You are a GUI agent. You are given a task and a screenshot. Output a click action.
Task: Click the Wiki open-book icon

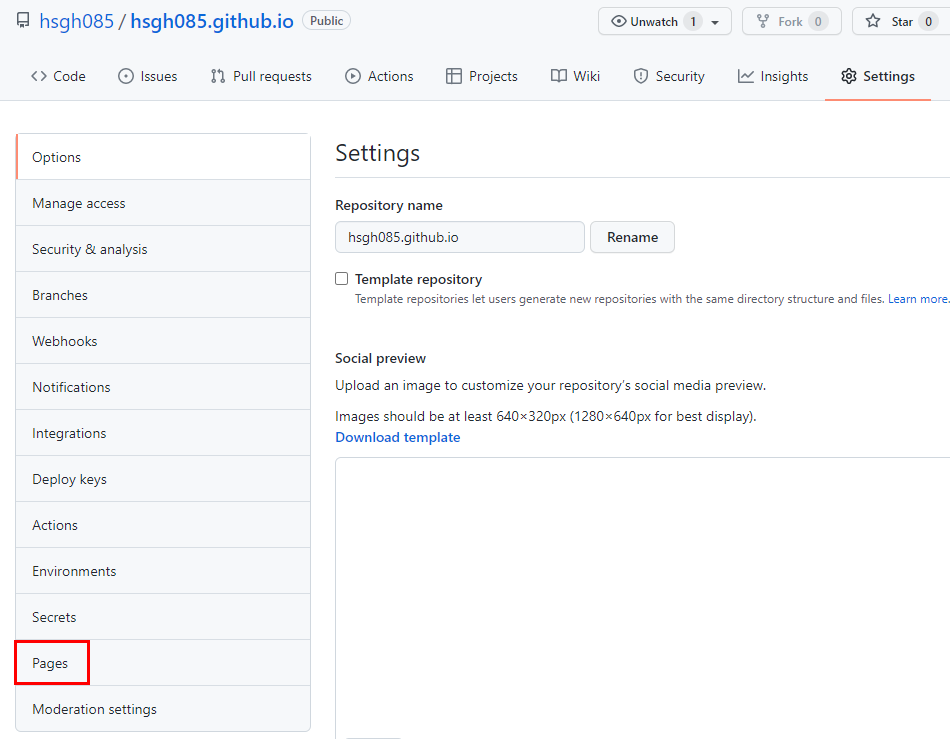559,76
